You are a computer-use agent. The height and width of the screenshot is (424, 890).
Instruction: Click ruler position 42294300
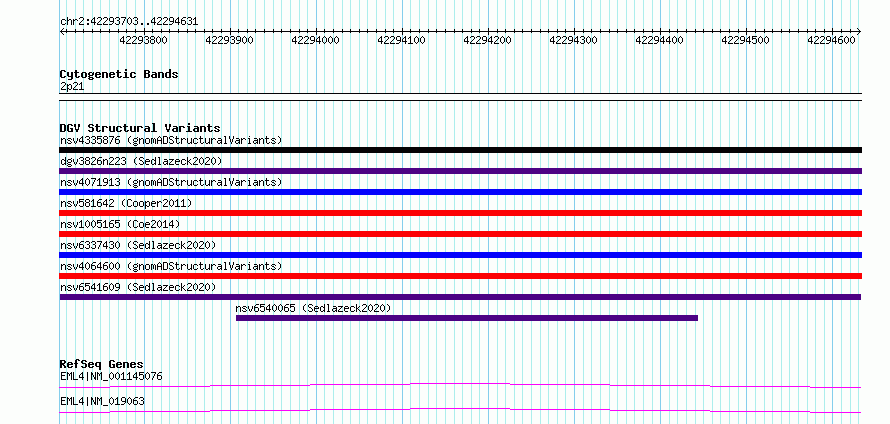(x=574, y=40)
